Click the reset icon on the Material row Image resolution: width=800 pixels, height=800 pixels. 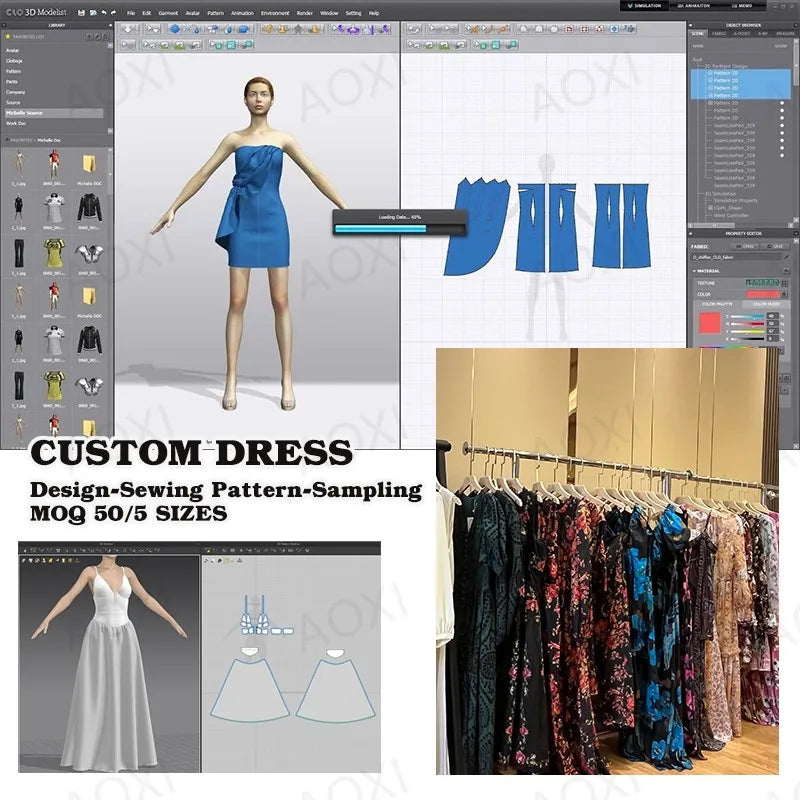pyautogui.click(x=786, y=271)
